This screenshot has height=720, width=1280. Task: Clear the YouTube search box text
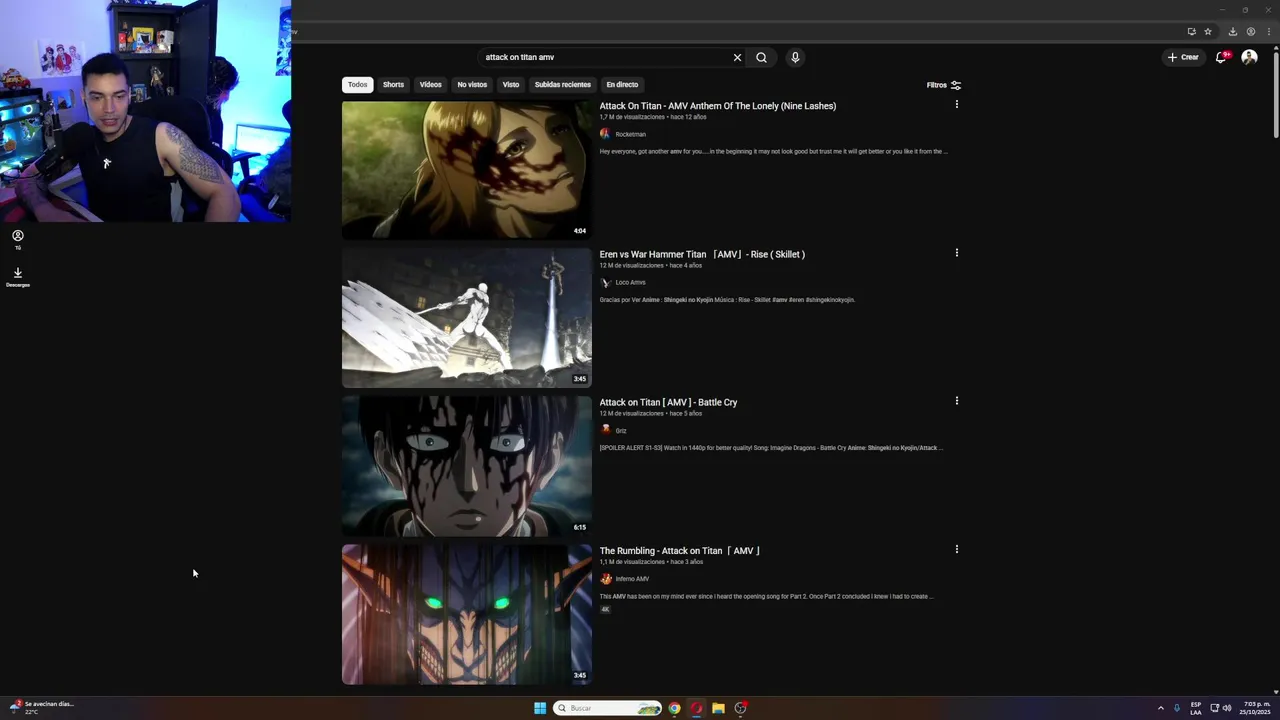737,57
